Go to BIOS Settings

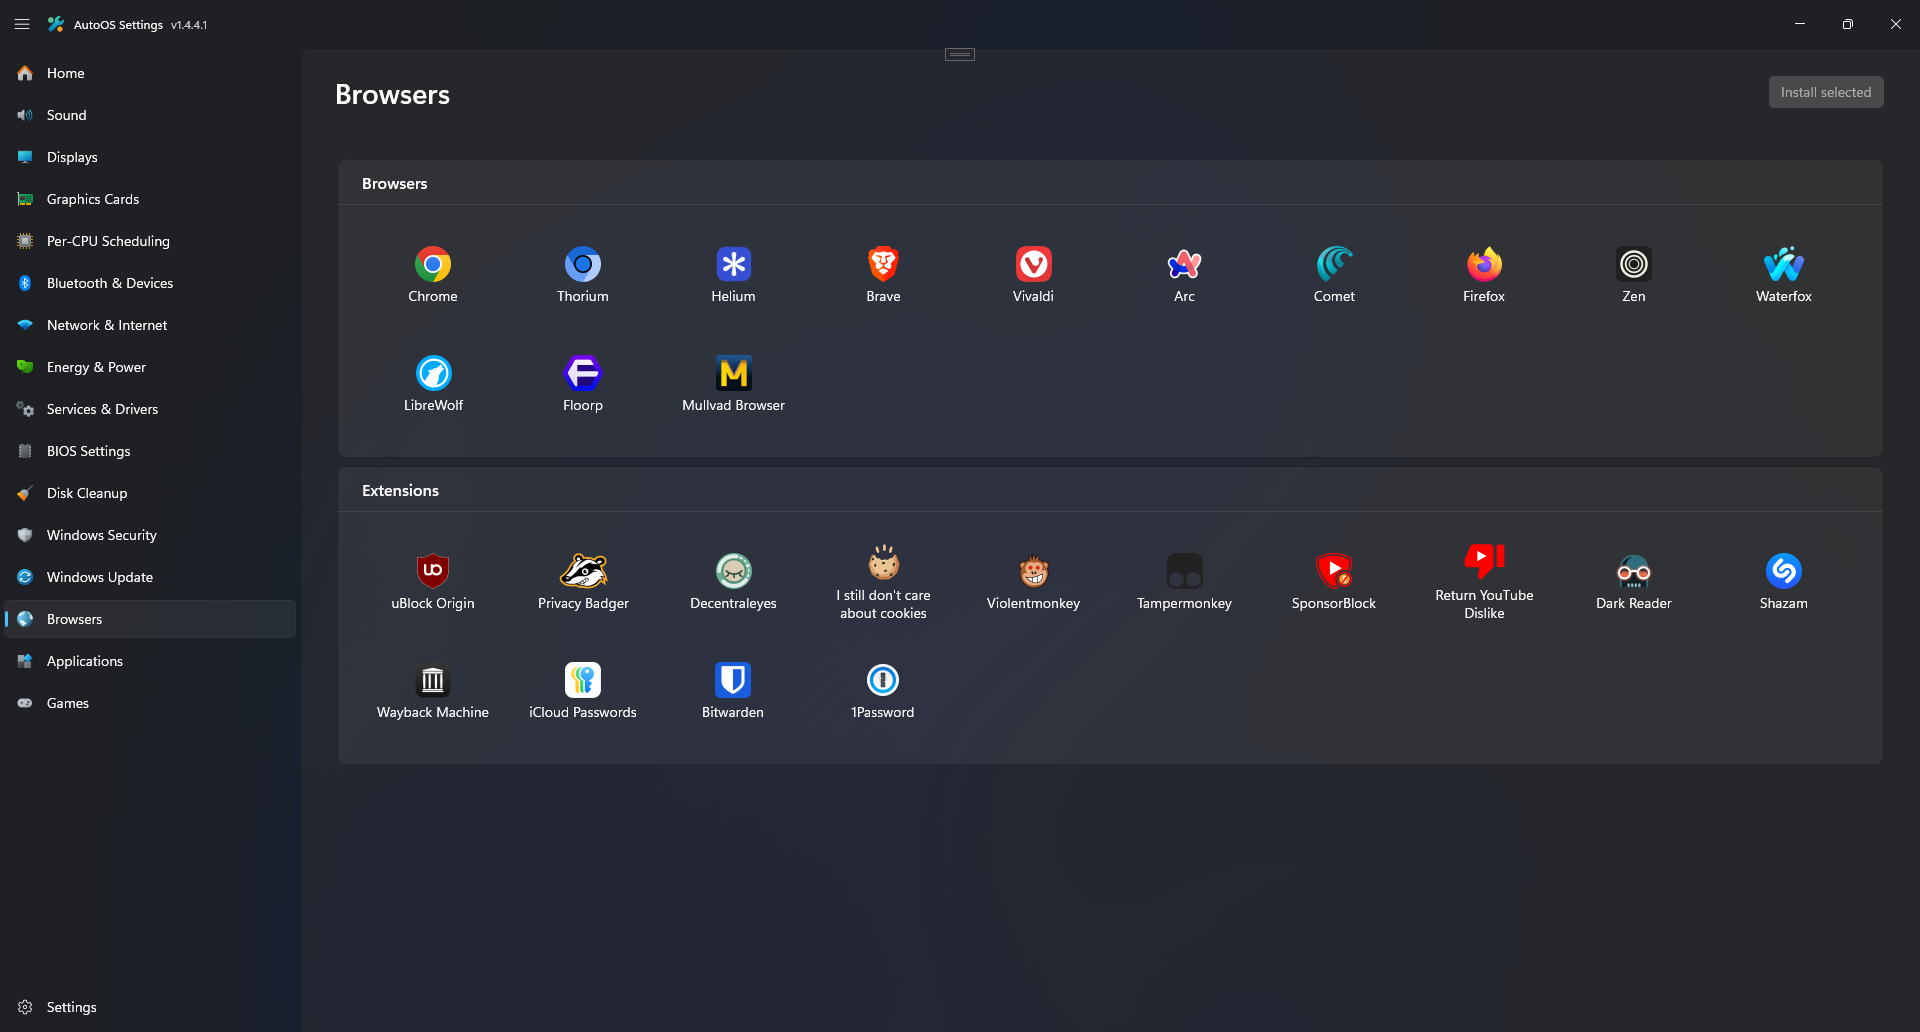[x=150, y=451]
